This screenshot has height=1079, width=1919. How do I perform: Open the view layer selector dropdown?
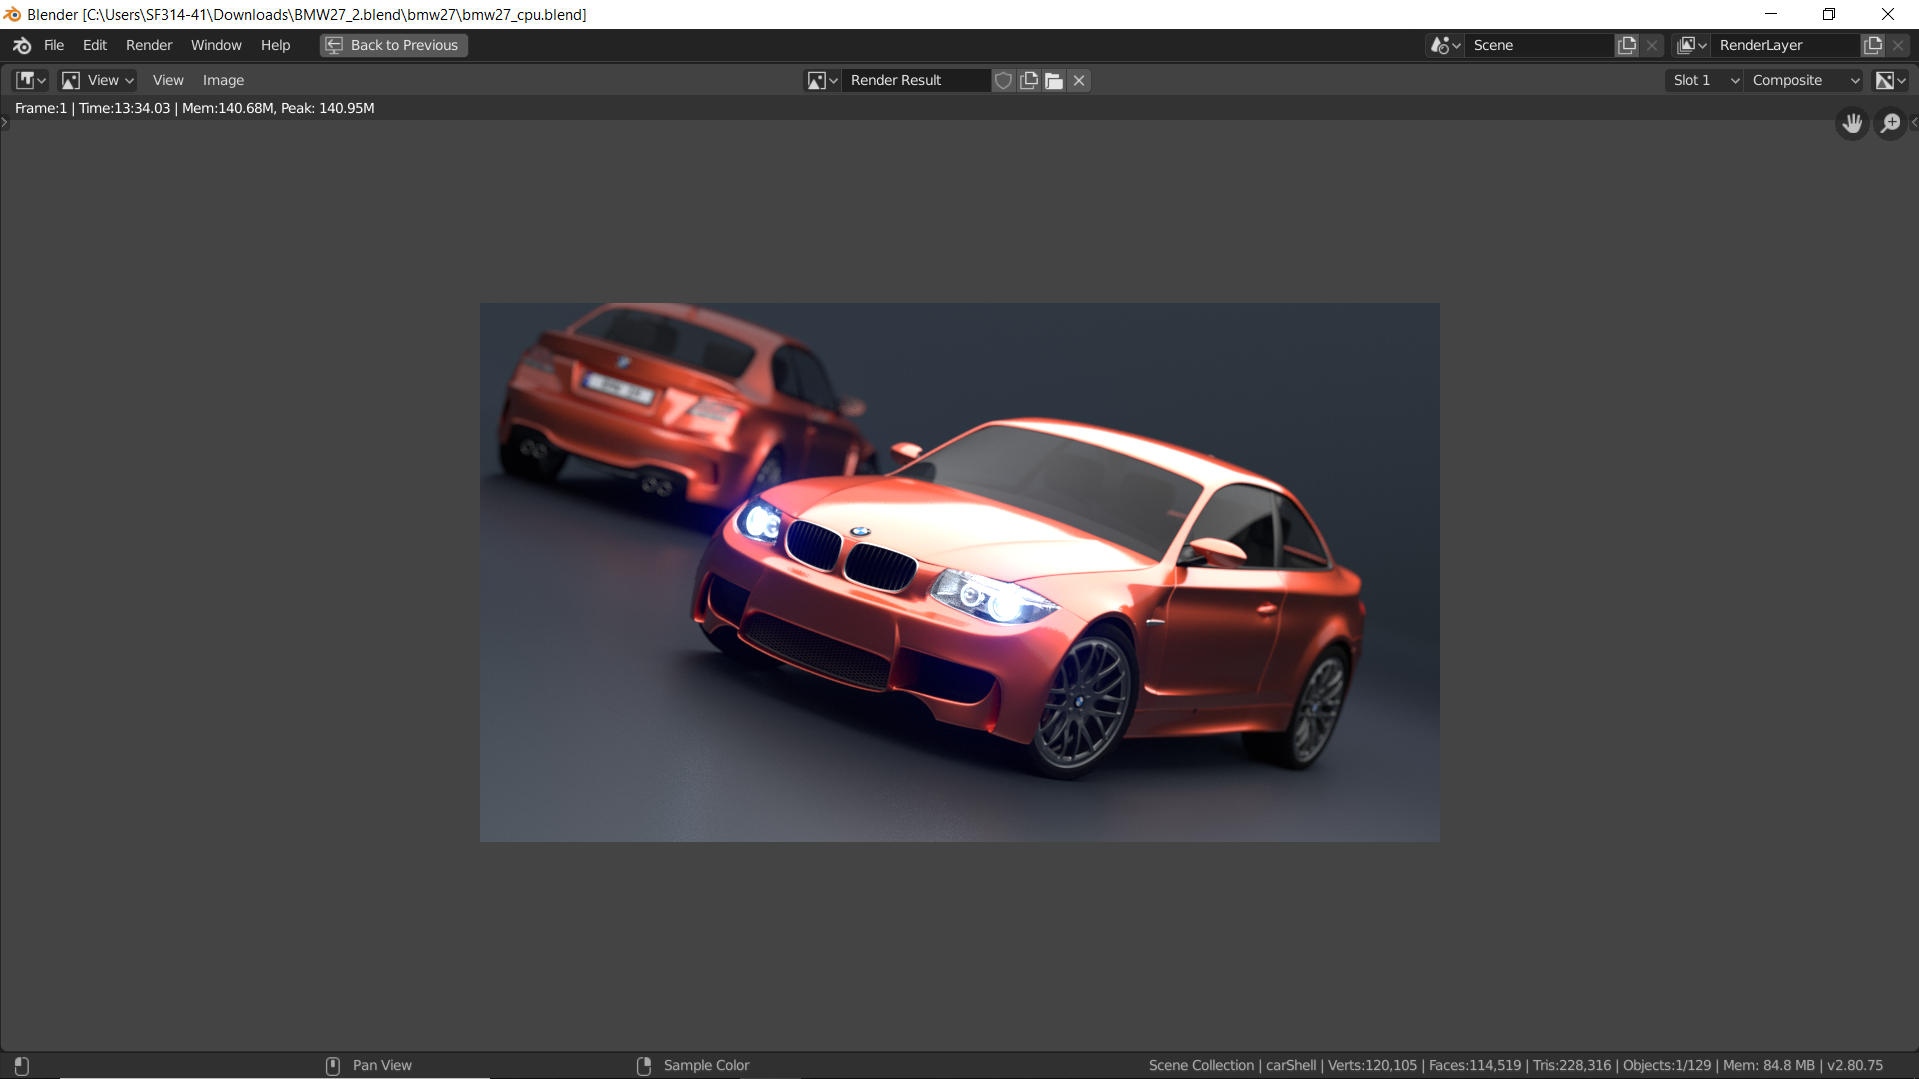coord(1692,45)
